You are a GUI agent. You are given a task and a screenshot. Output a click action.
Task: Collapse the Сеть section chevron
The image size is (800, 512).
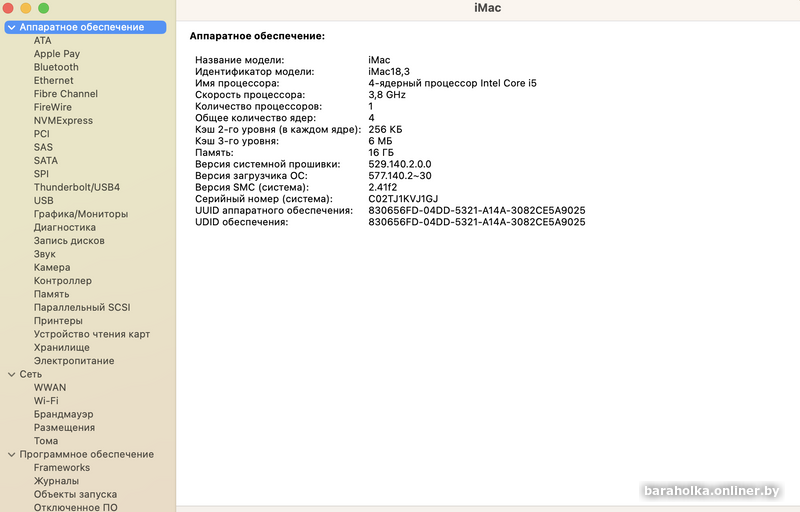click(x=11, y=374)
